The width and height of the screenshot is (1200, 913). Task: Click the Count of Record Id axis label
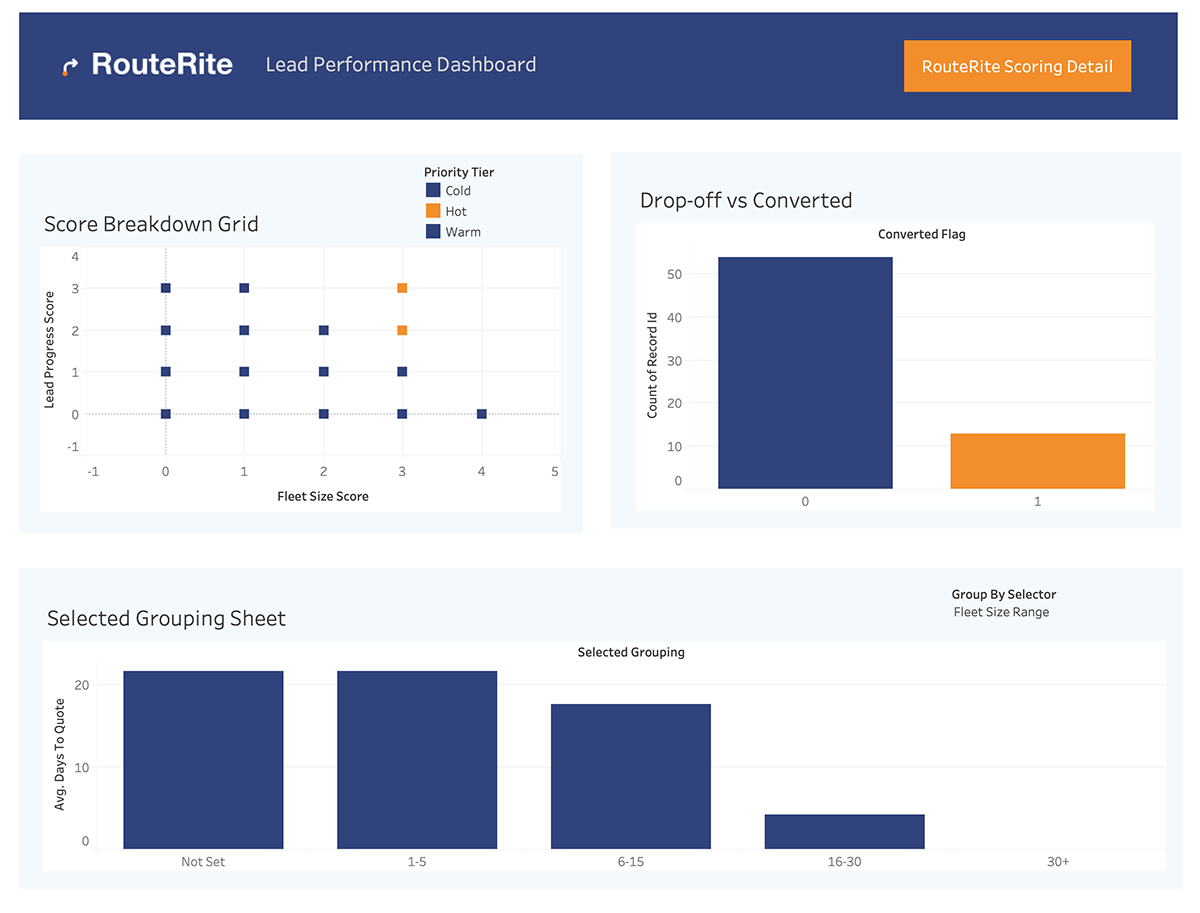click(653, 365)
